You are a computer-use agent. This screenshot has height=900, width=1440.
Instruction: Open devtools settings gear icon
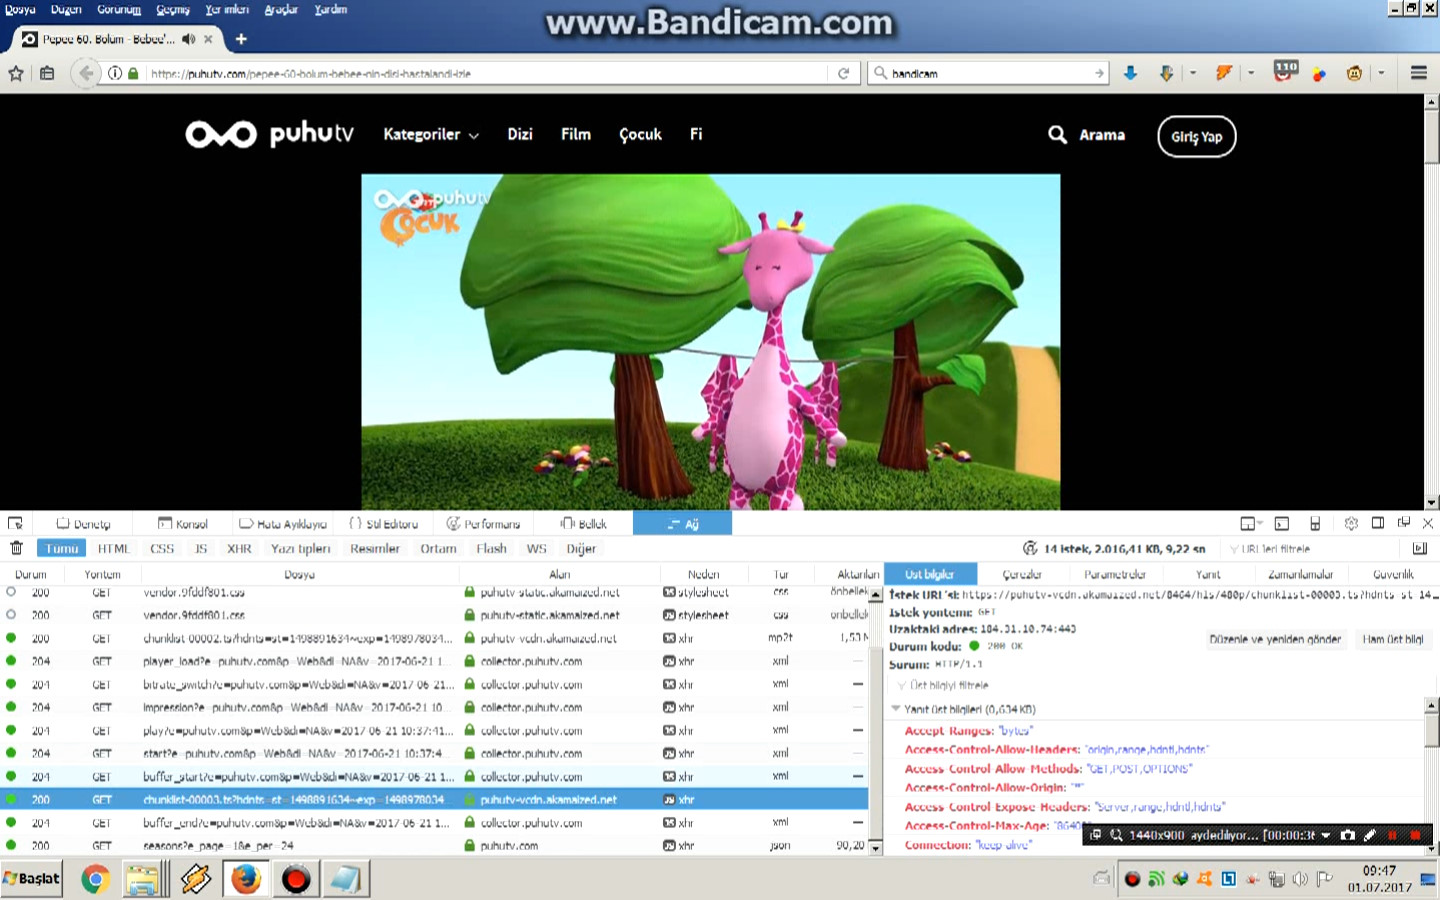pos(1351,523)
